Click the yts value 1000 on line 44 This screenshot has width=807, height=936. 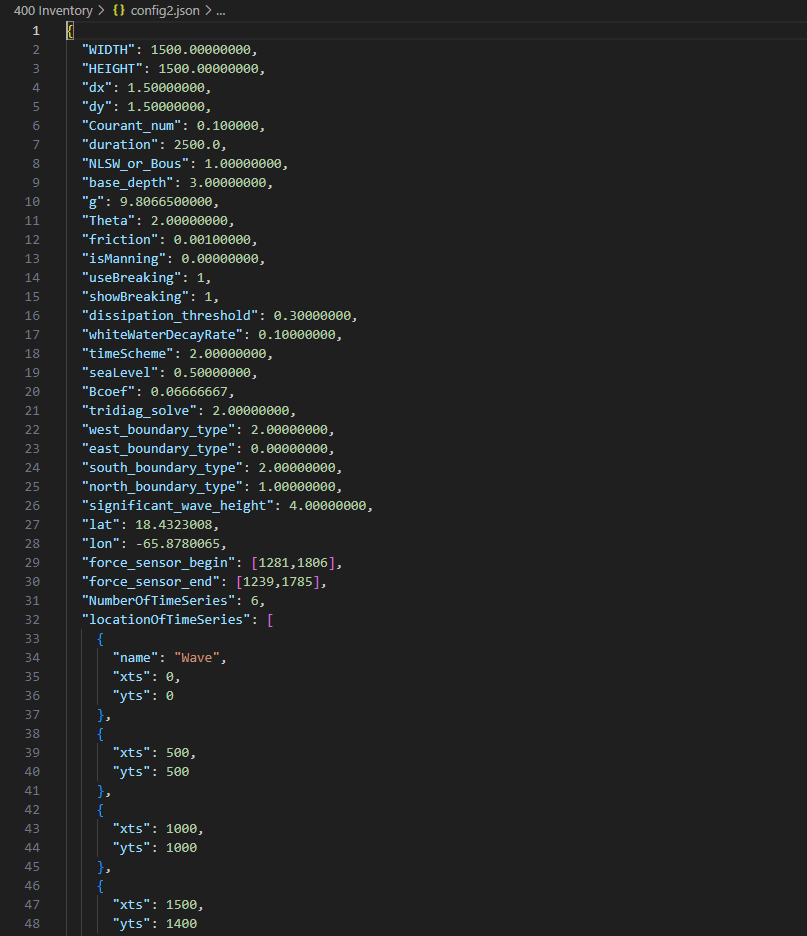(x=181, y=848)
